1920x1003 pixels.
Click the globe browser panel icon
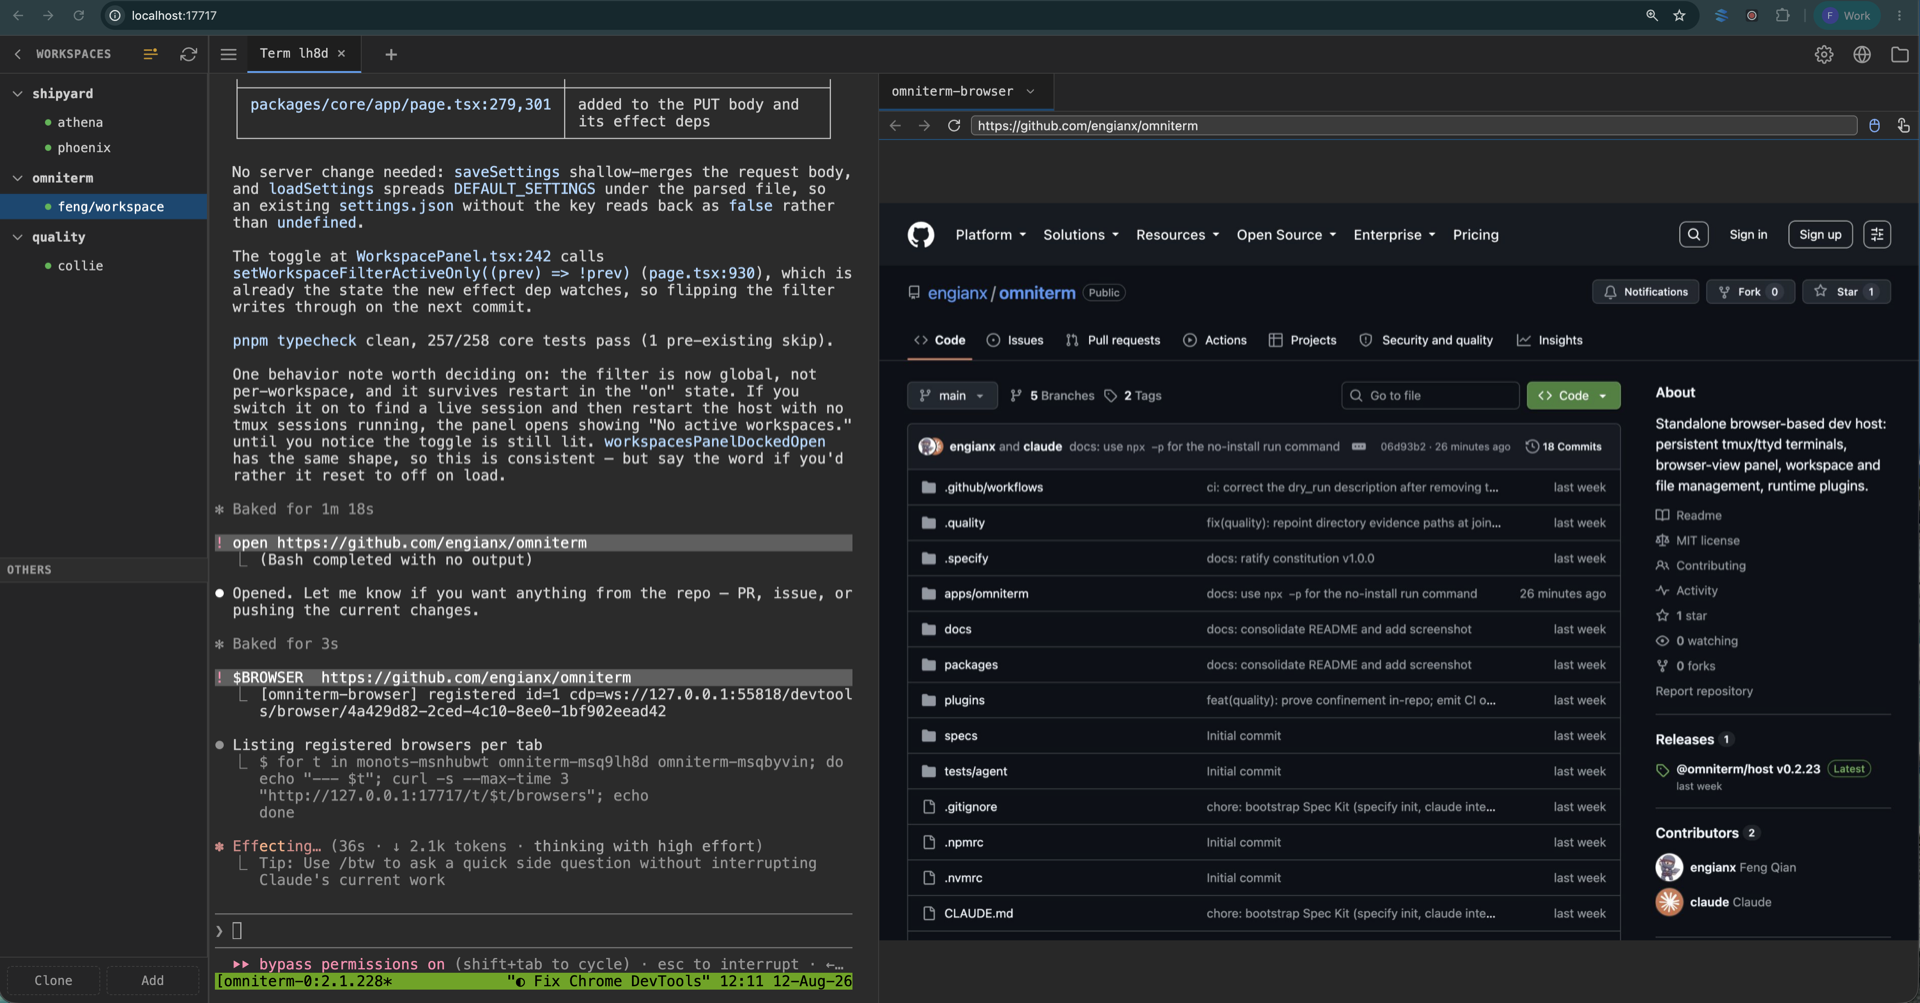click(x=1862, y=55)
